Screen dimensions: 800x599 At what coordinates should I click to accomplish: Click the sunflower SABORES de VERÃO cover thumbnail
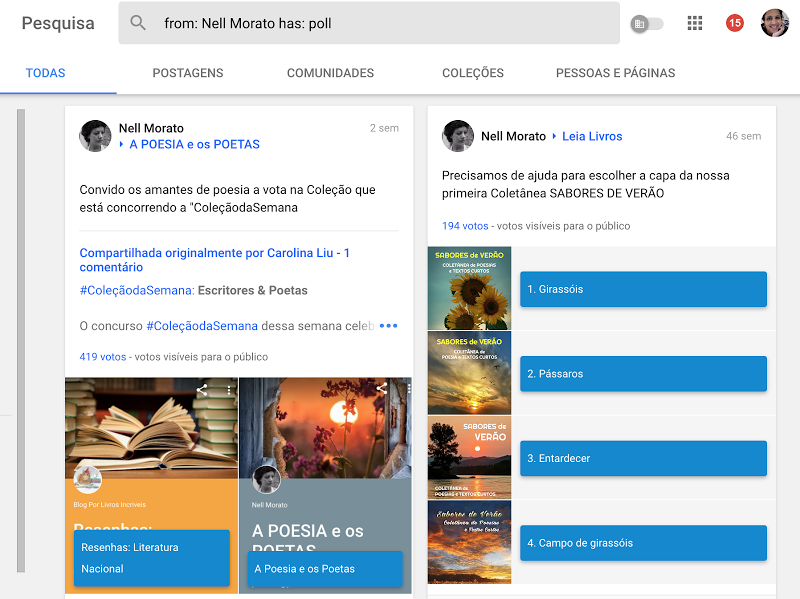tap(469, 288)
